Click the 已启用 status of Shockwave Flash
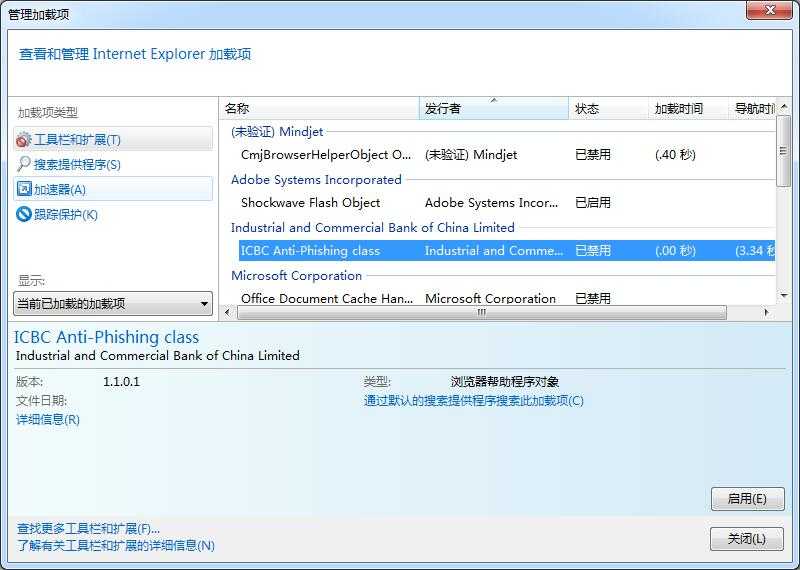 [x=593, y=203]
